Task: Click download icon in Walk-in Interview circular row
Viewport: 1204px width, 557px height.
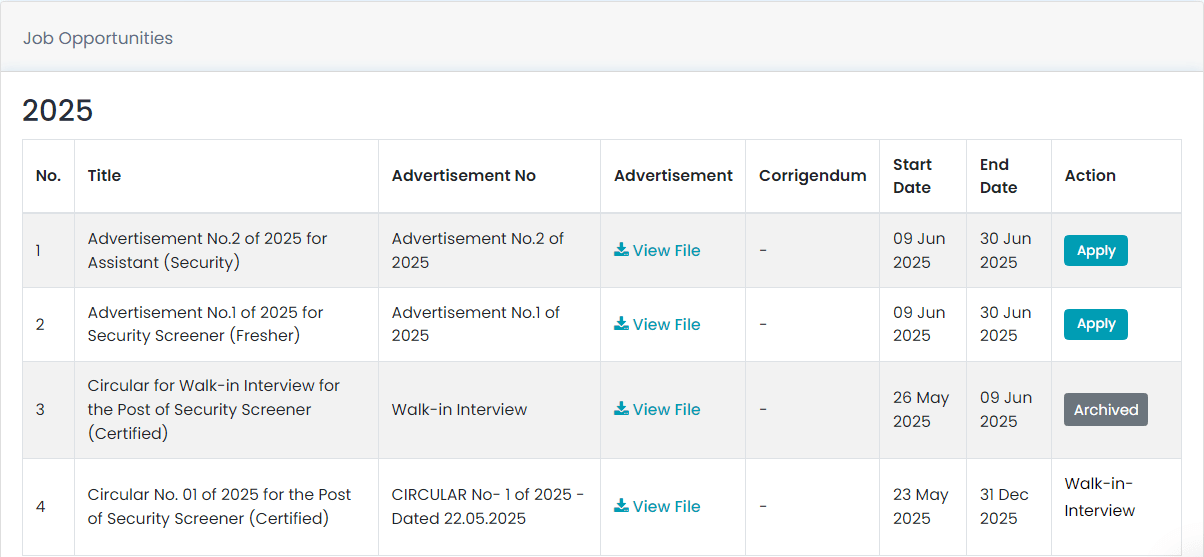Action: 621,409
